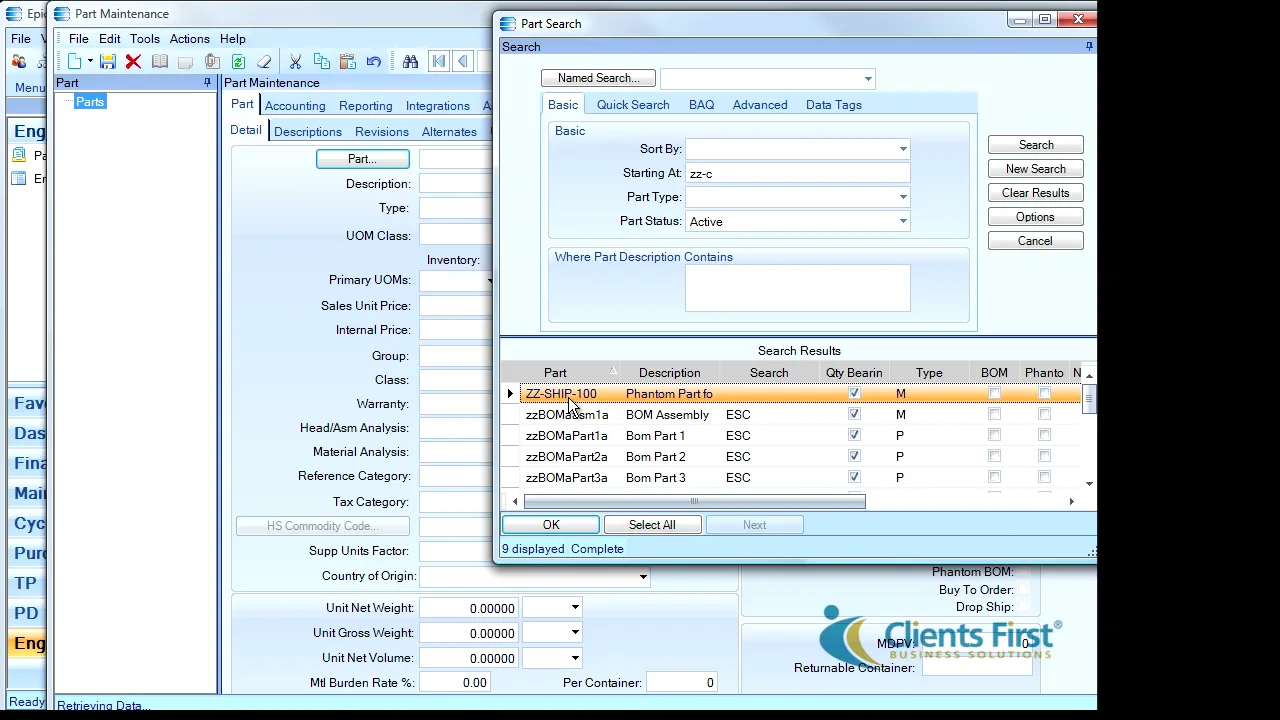Click the Undo arrow icon

click(x=373, y=62)
